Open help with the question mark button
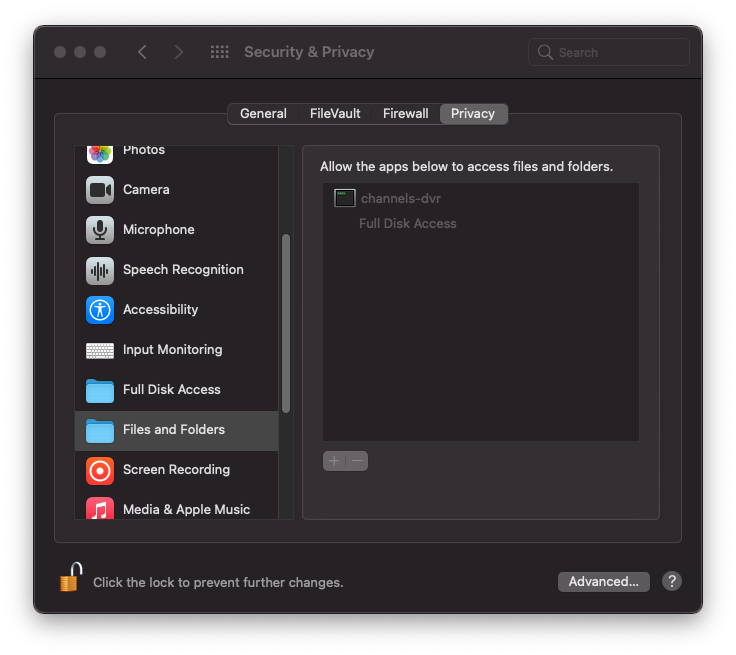This screenshot has height=655, width=736. click(672, 581)
